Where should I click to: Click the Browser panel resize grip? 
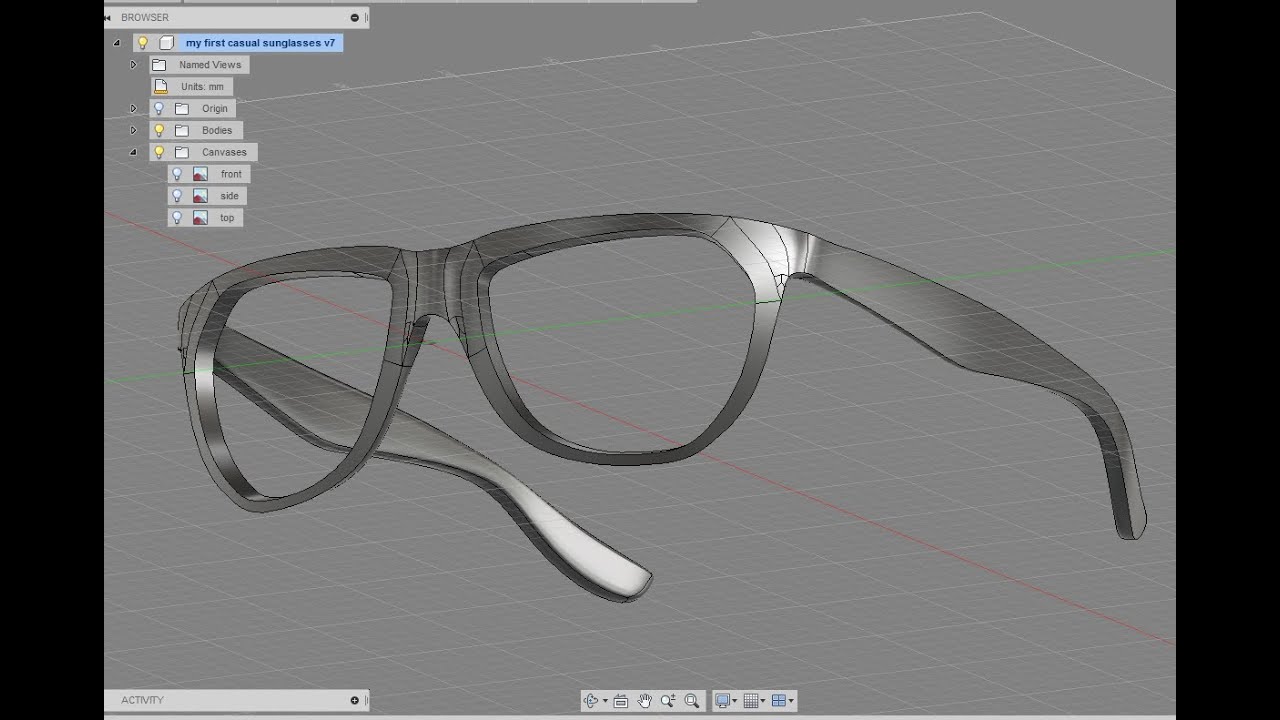click(366, 17)
